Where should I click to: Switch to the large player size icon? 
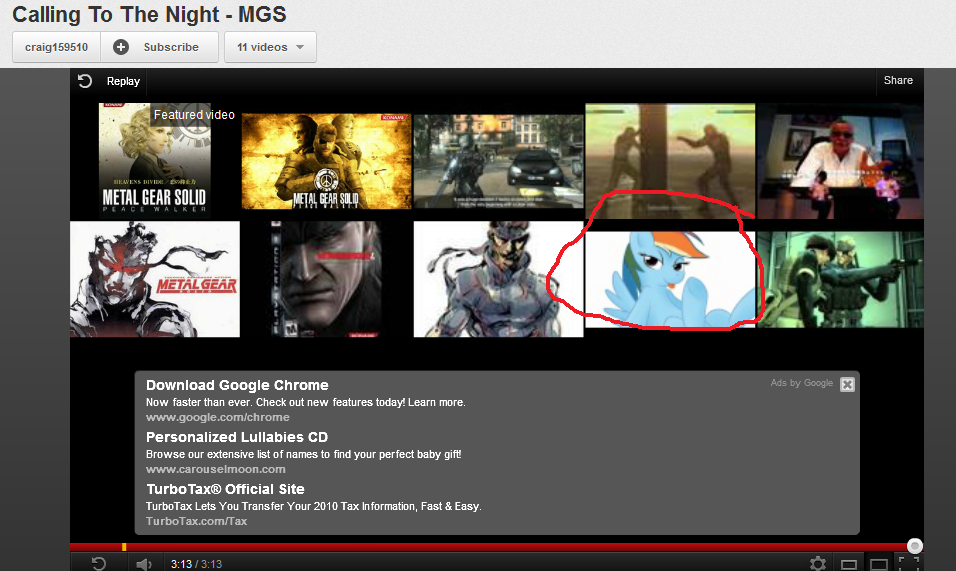click(879, 564)
